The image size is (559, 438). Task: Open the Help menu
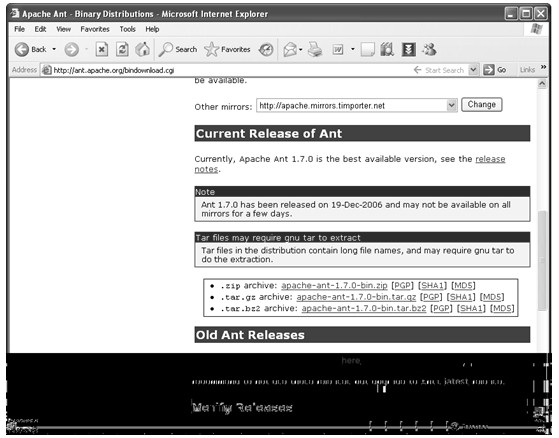pos(152,29)
